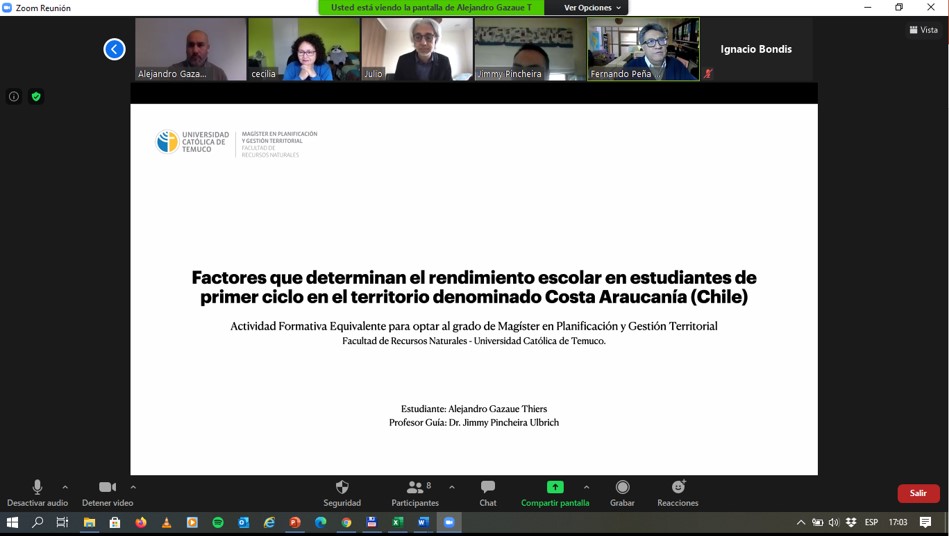Open Task View in the taskbar
Screen dimensions: 949x536
[x=62, y=522]
